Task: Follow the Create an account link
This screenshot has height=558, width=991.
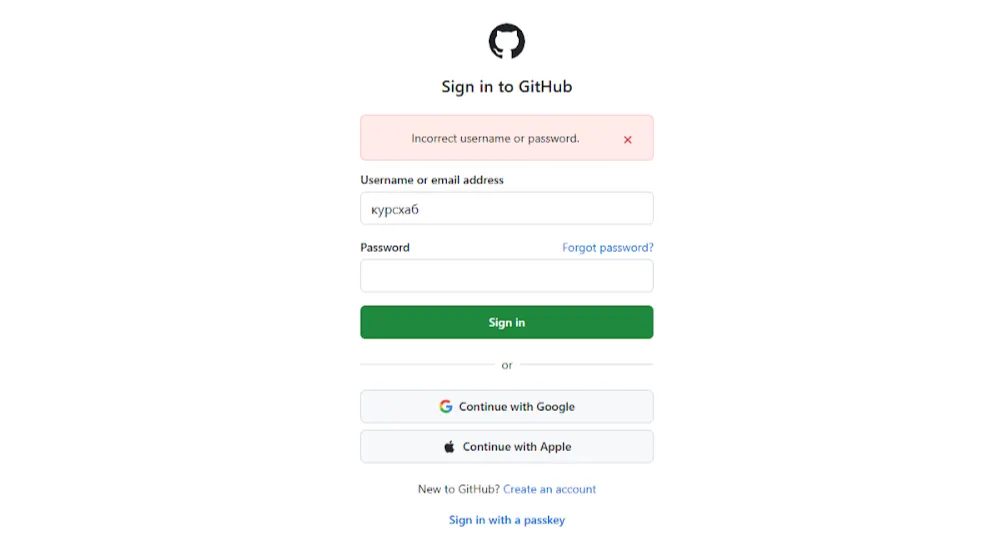Action: pyautogui.click(x=549, y=489)
